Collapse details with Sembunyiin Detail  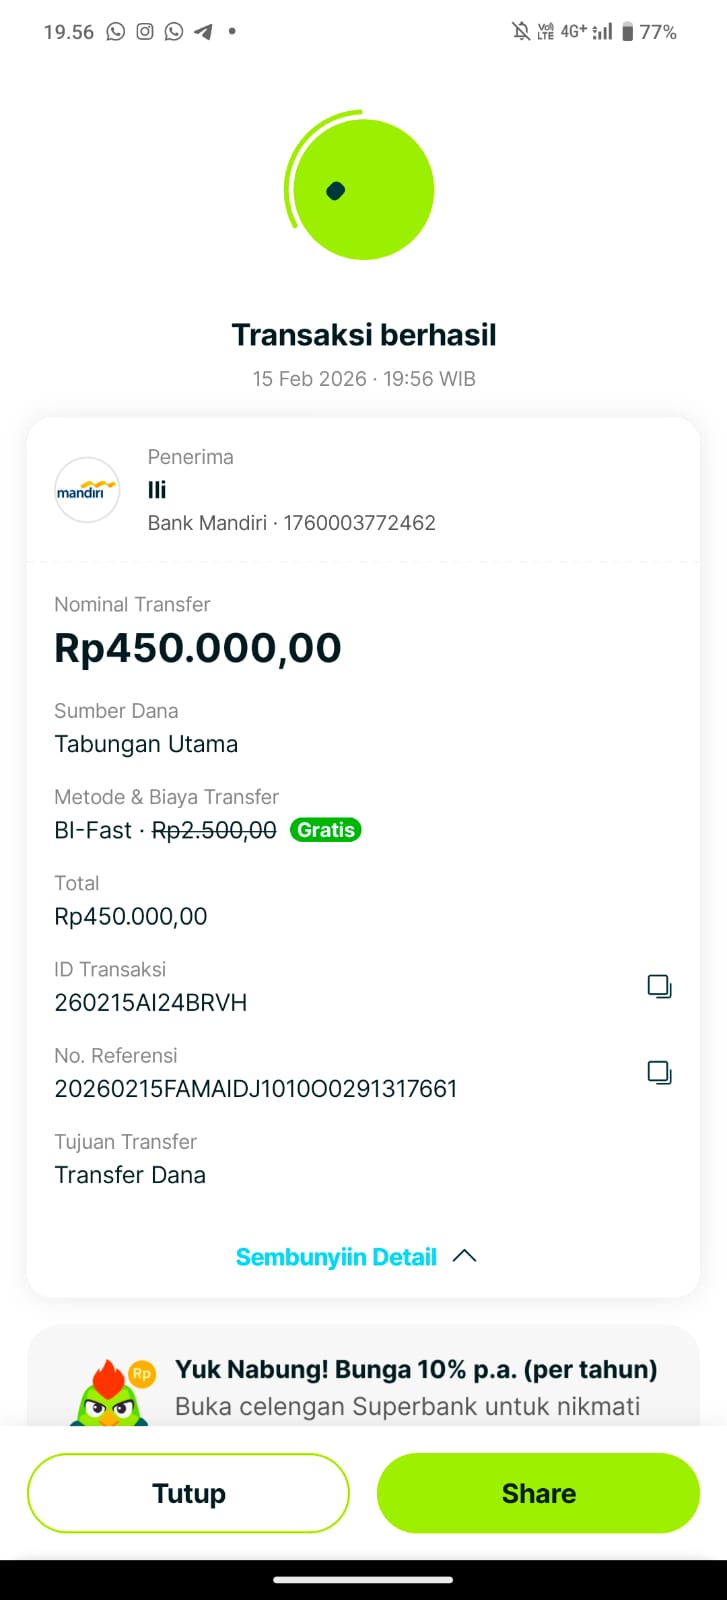click(x=336, y=1257)
